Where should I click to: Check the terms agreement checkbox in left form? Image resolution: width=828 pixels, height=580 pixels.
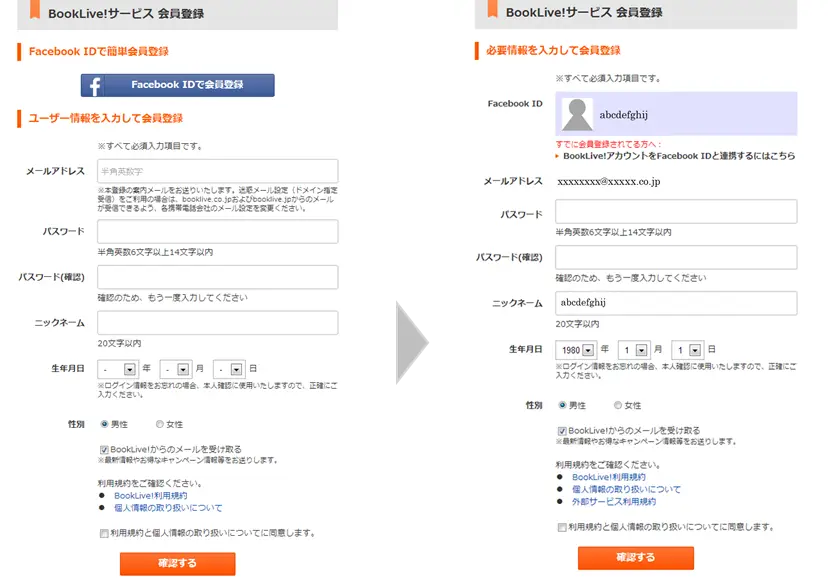pyautogui.click(x=104, y=533)
